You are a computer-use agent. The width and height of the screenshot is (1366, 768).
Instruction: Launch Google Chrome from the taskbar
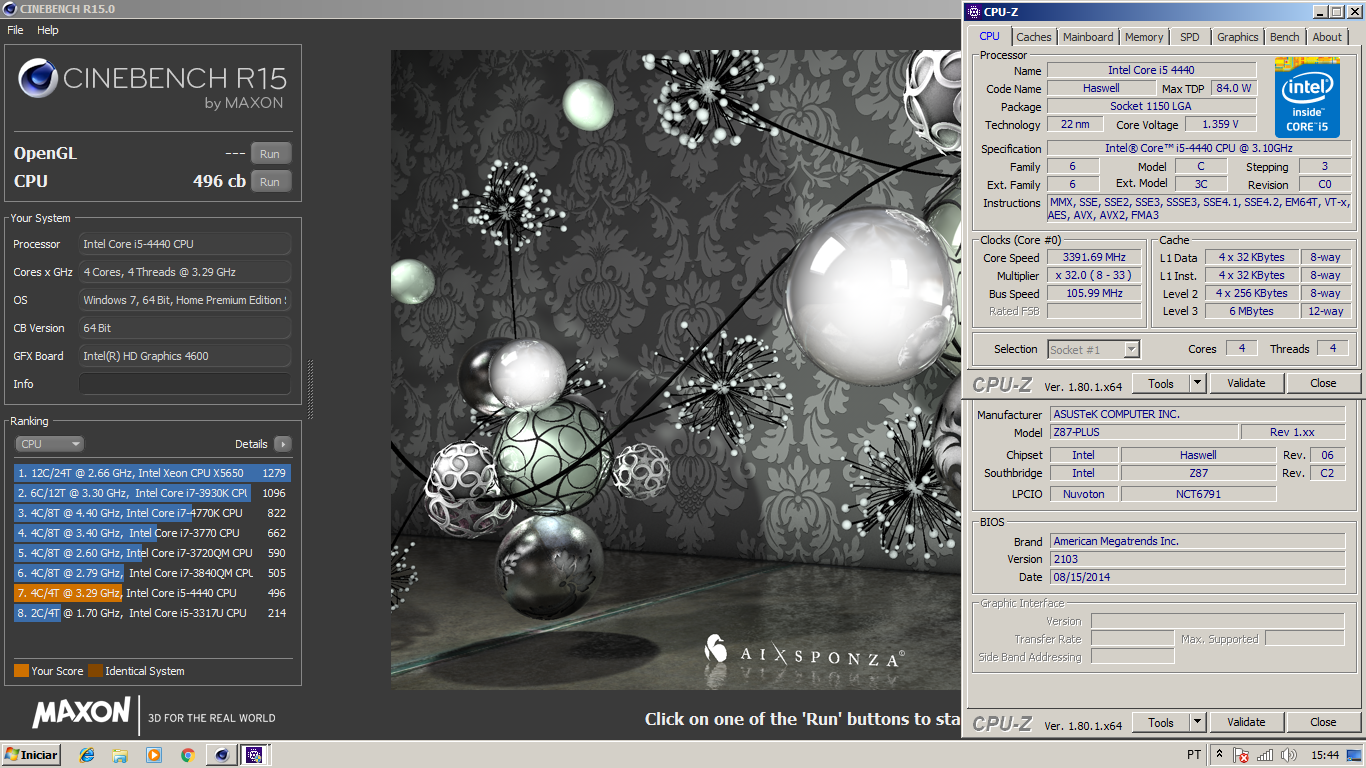187,755
